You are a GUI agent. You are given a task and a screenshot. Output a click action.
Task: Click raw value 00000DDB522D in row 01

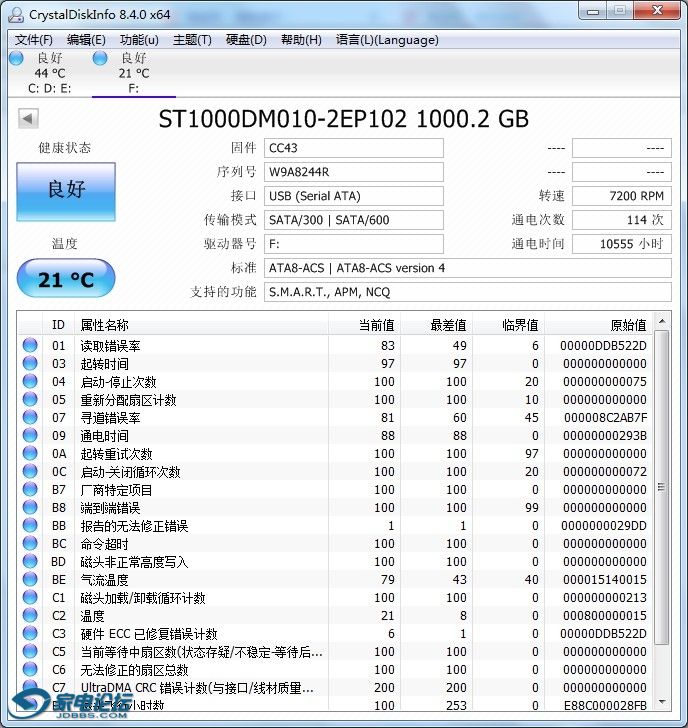tap(603, 345)
